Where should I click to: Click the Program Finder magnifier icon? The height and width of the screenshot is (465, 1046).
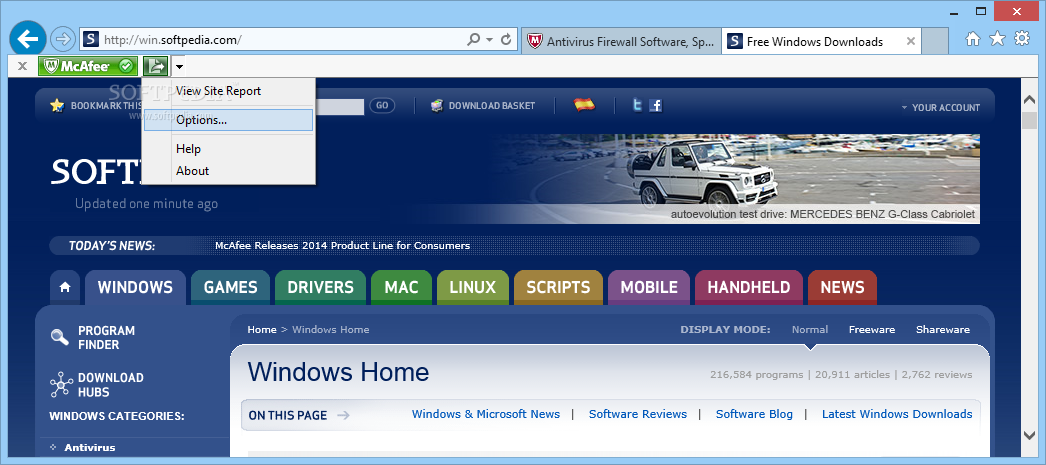60,338
